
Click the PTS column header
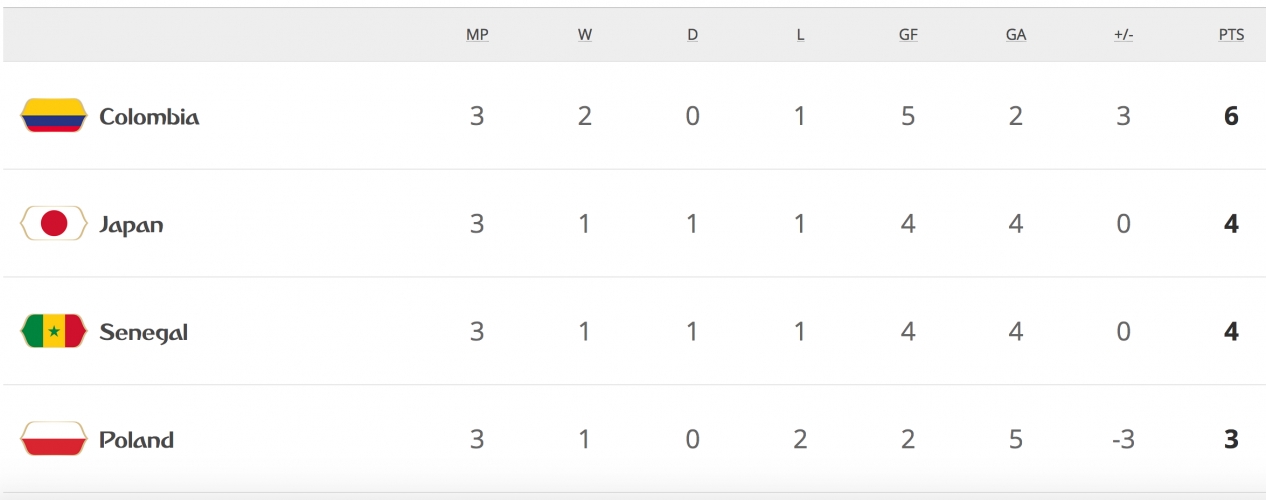click(1231, 34)
